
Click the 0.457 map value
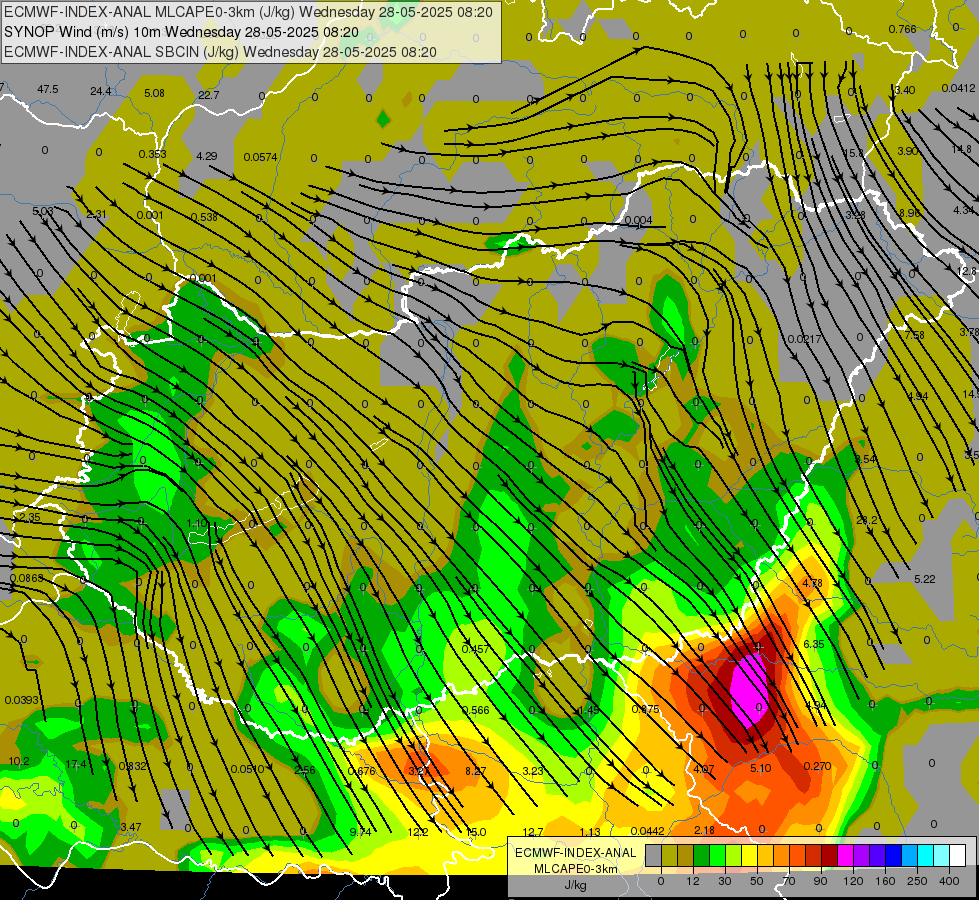click(475, 649)
